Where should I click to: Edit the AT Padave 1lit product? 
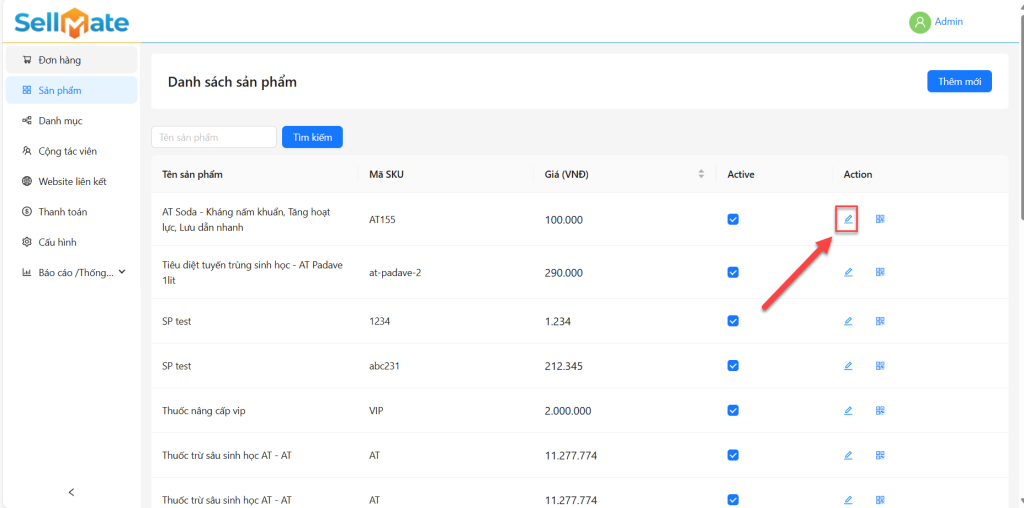coord(848,272)
